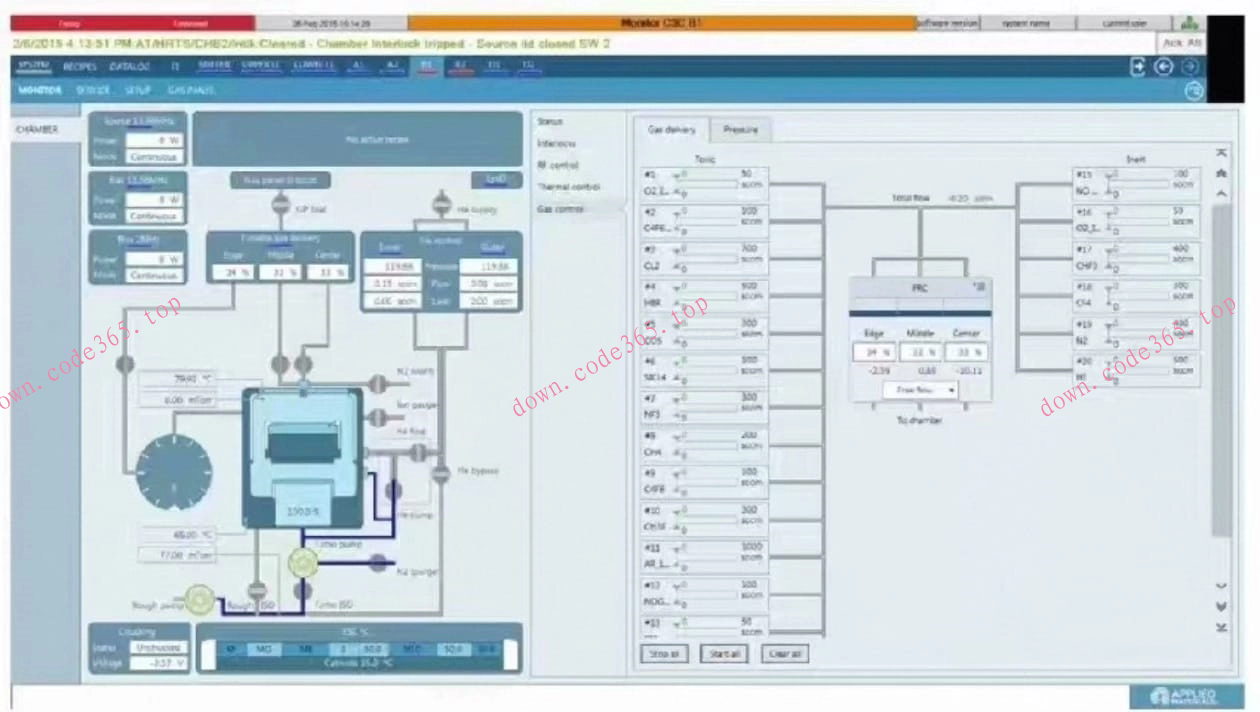Click the gas delivery vertical scrollbar
Image resolution: width=1260 pixels, height=712 pixels.
[1221, 370]
